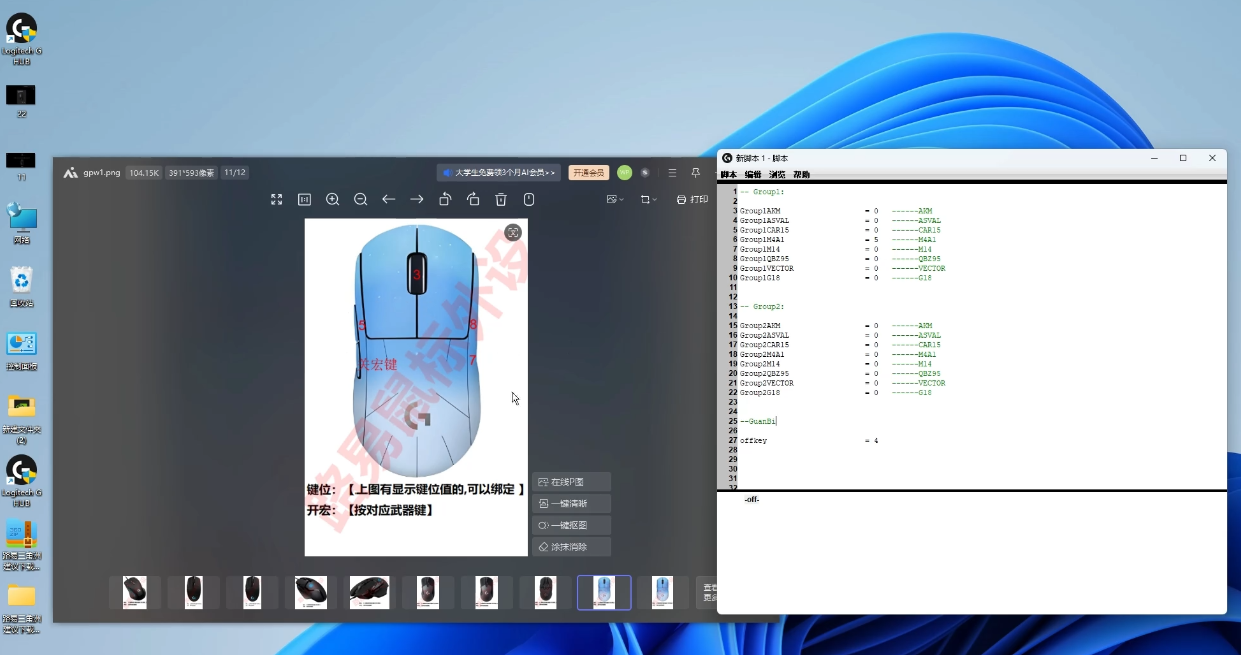Expand the crop tool dropdown
The height and width of the screenshot is (655, 1241).
(650, 200)
